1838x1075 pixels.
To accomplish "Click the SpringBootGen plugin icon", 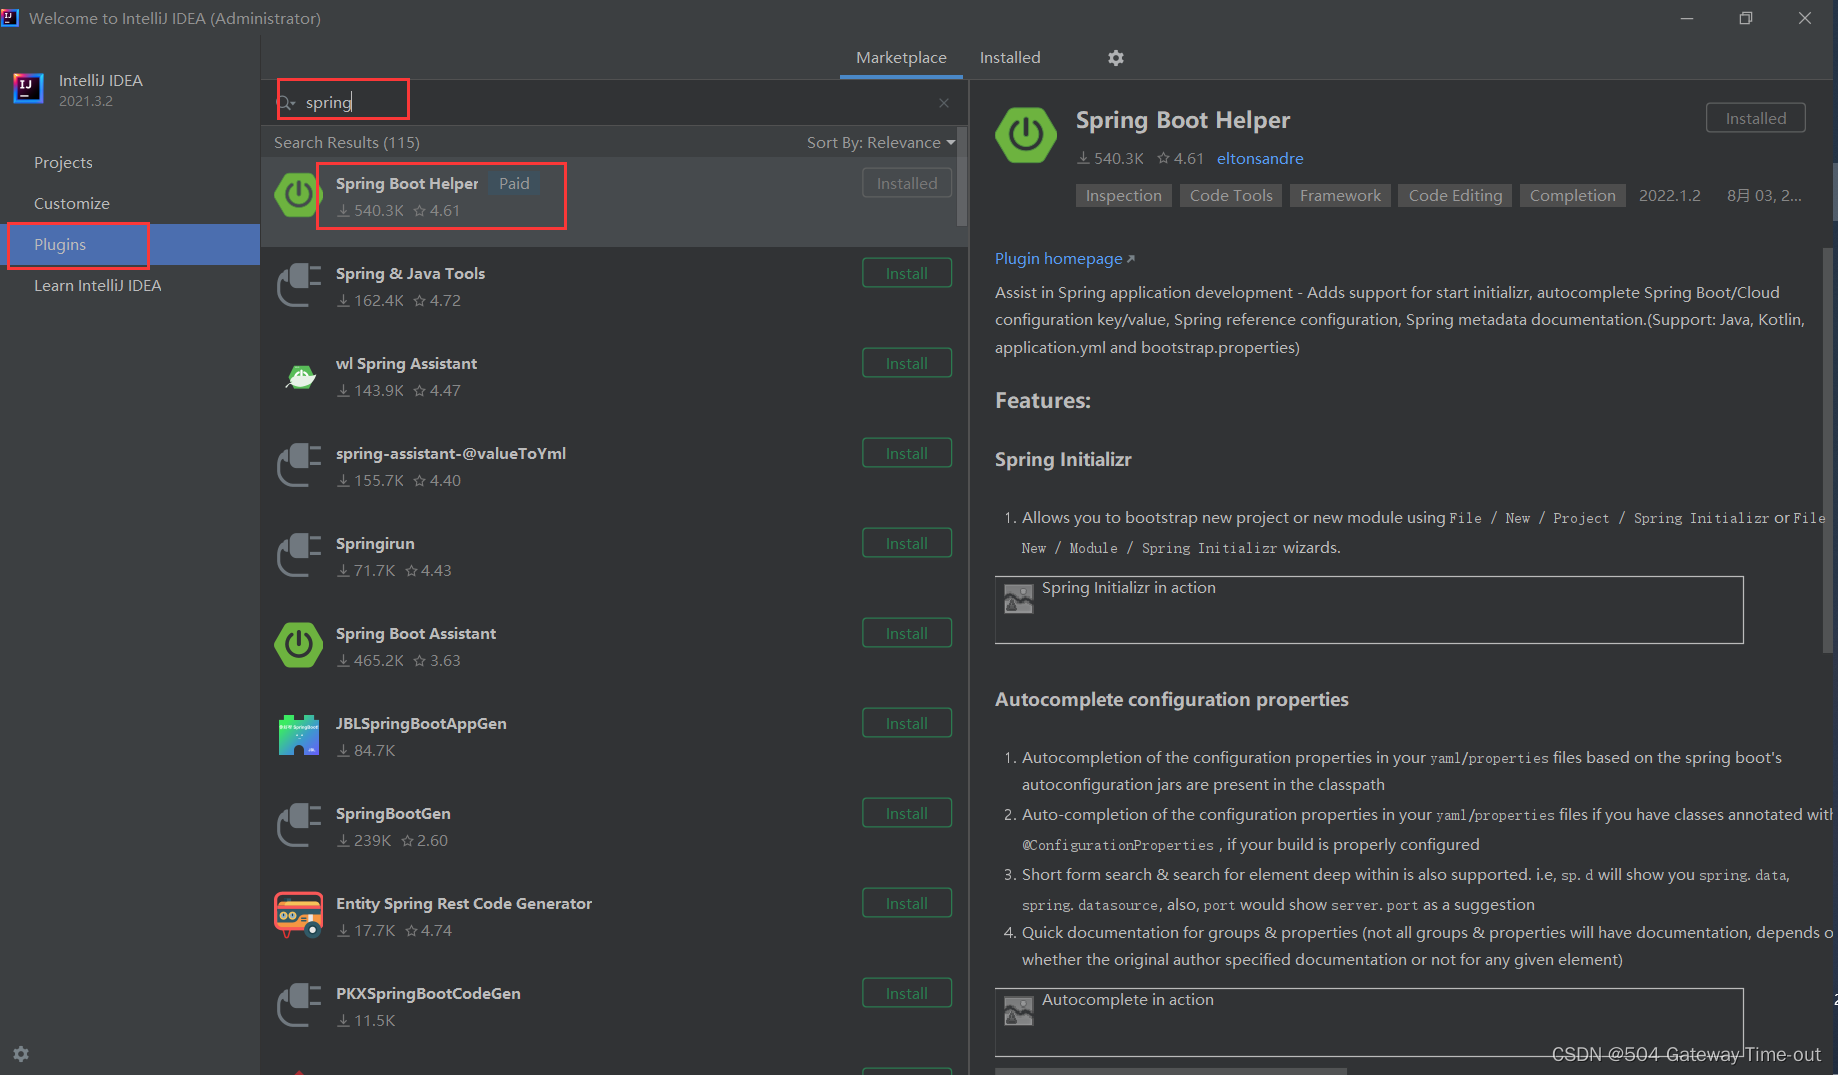I will [298, 826].
